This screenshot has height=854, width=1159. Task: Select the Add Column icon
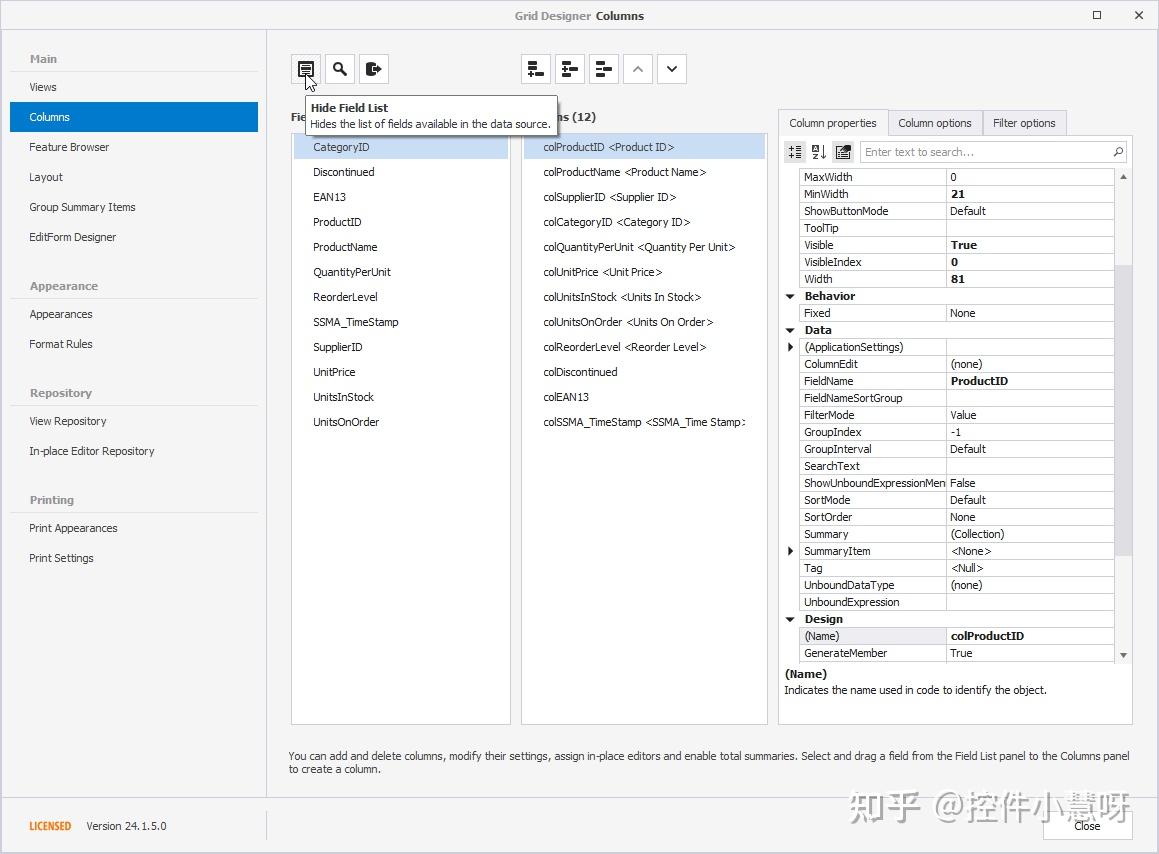tap(536, 69)
